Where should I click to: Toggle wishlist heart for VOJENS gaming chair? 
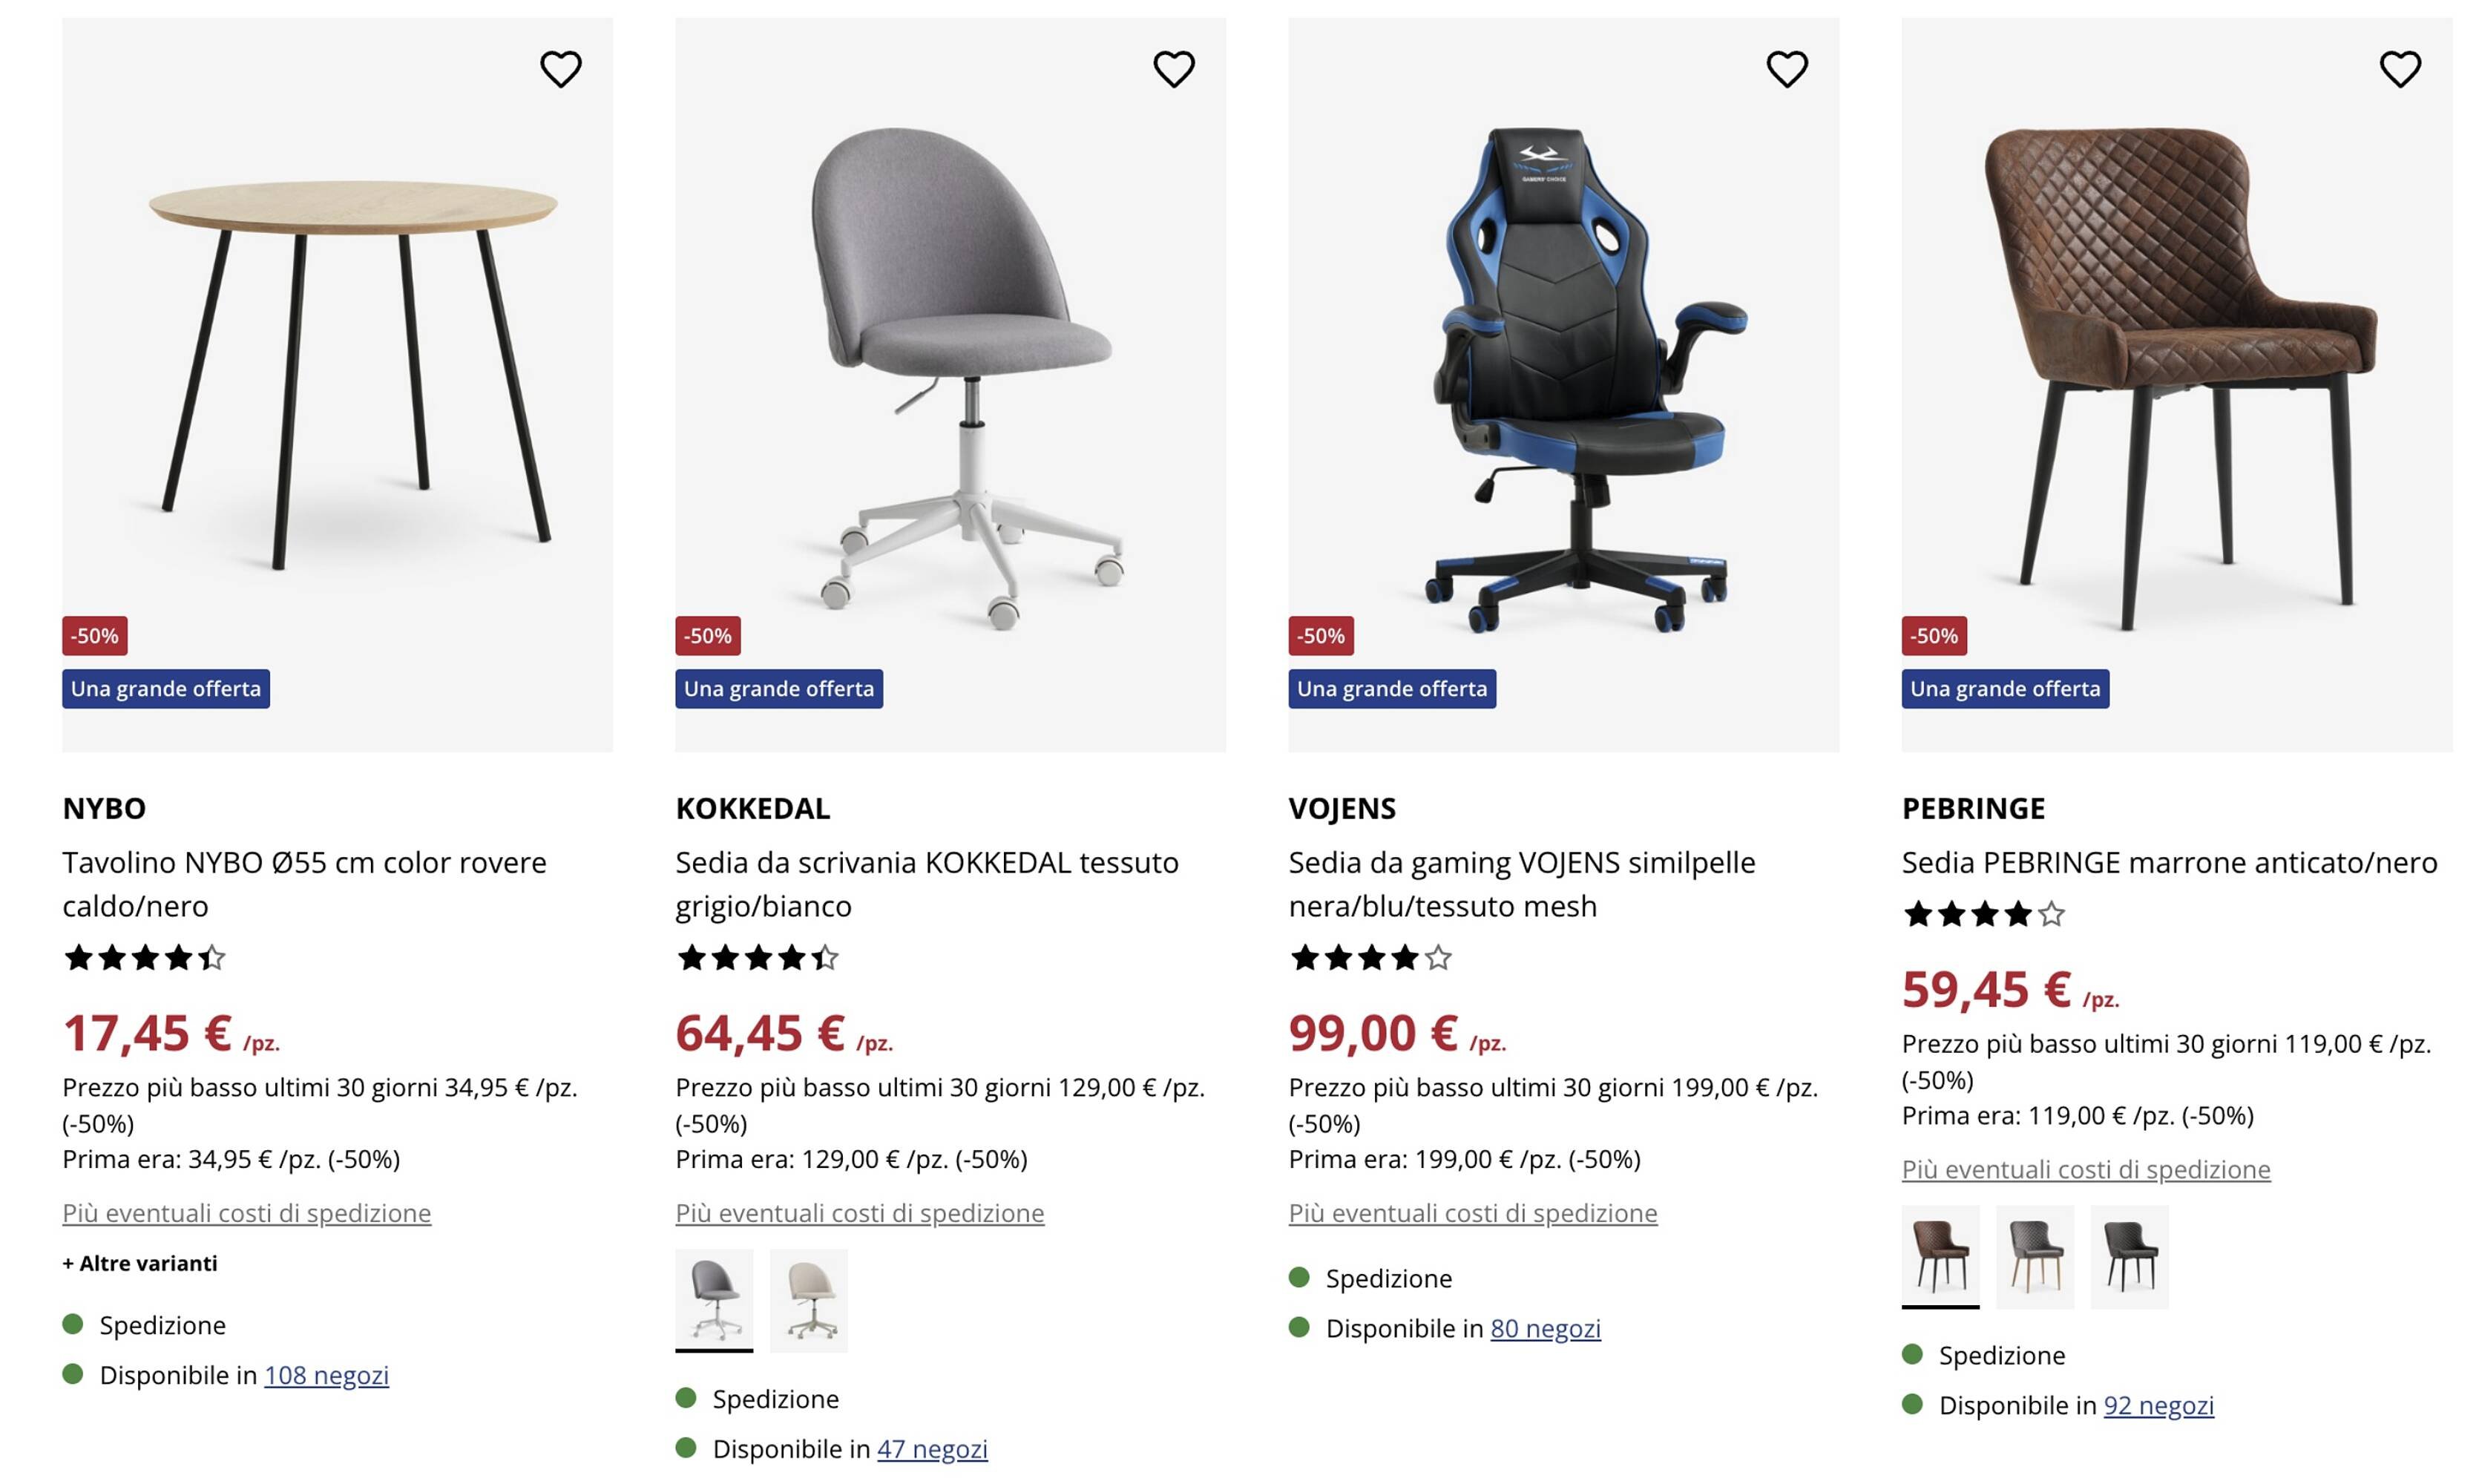tap(1786, 69)
